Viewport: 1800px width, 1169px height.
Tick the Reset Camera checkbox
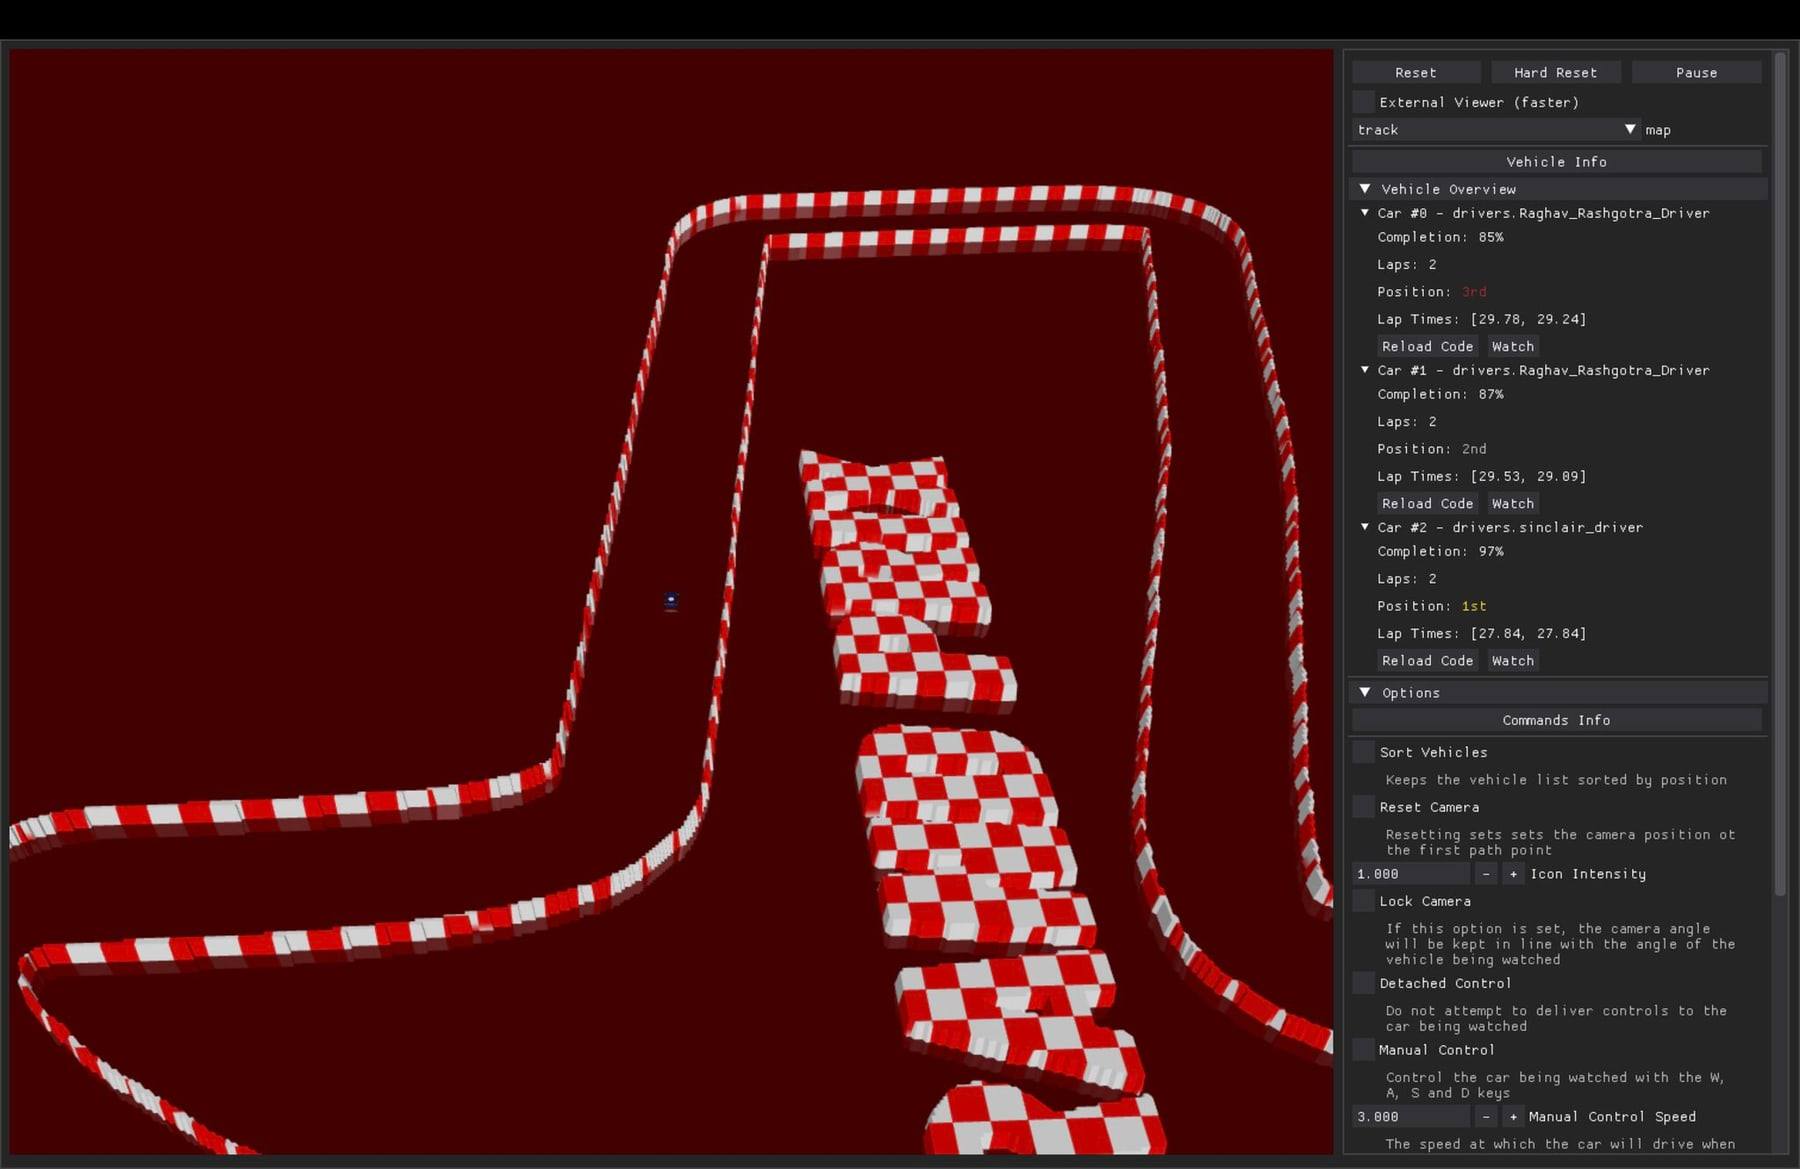click(1363, 807)
